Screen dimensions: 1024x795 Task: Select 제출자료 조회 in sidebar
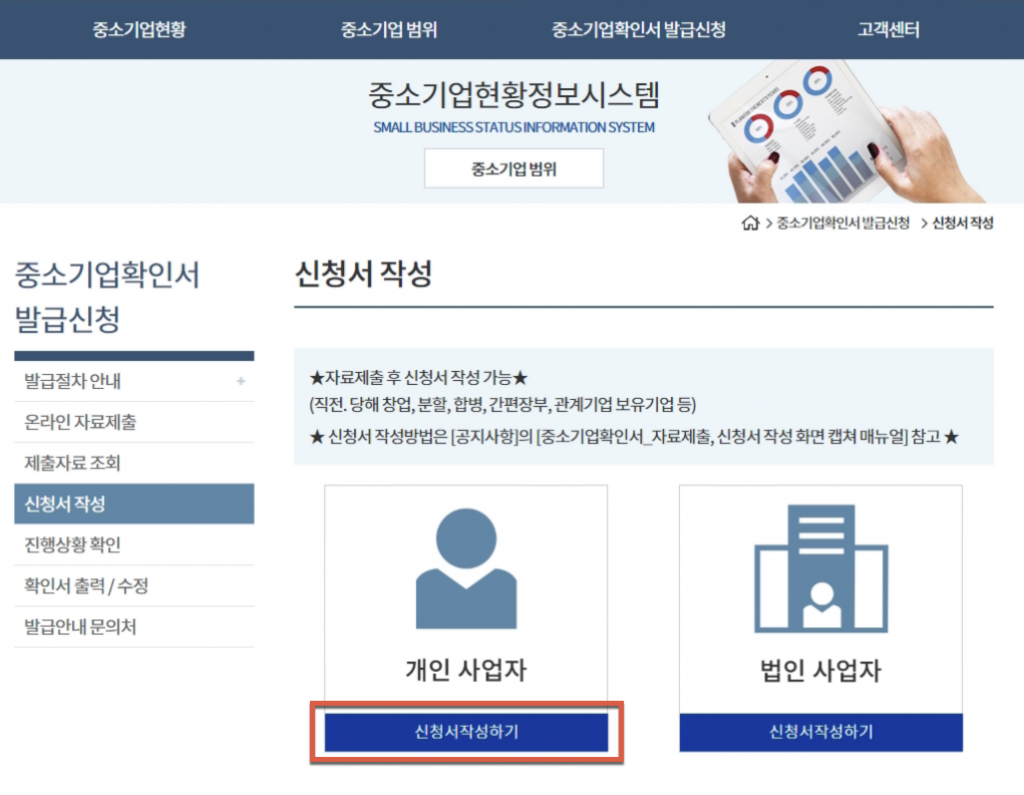click(72, 463)
